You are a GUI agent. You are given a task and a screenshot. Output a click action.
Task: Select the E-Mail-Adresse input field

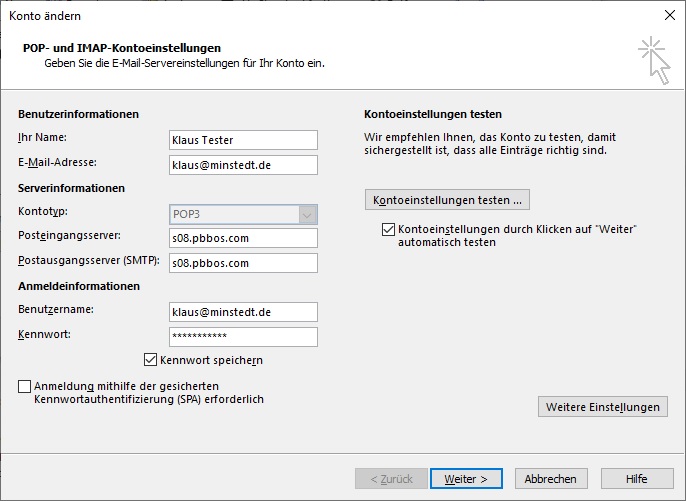(x=244, y=165)
